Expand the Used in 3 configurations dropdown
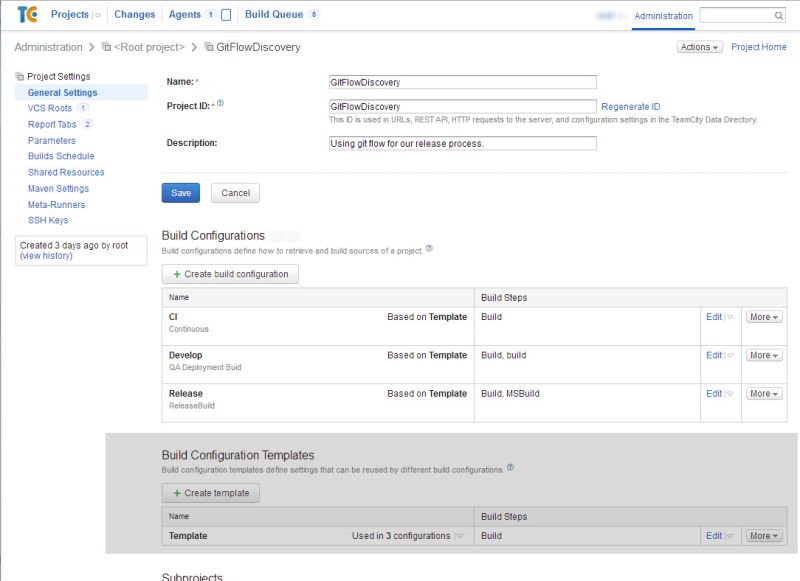800x581 pixels. click(x=458, y=536)
